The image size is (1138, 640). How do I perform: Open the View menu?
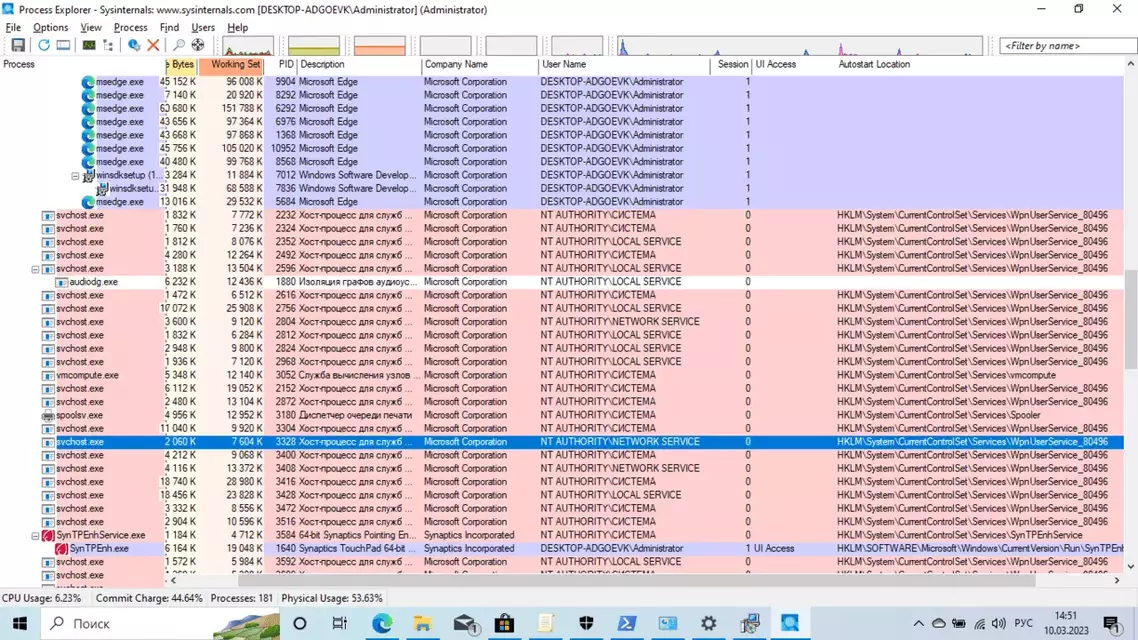[x=91, y=28]
